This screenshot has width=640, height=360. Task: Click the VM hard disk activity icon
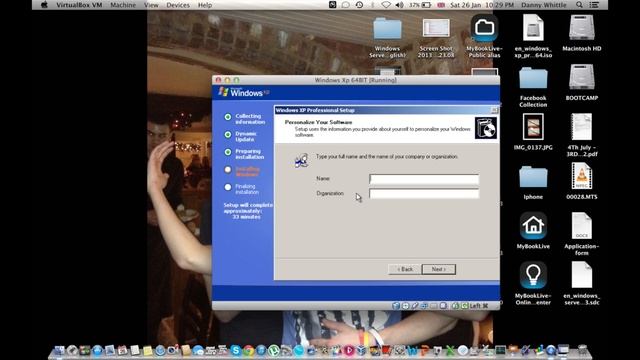(396, 306)
